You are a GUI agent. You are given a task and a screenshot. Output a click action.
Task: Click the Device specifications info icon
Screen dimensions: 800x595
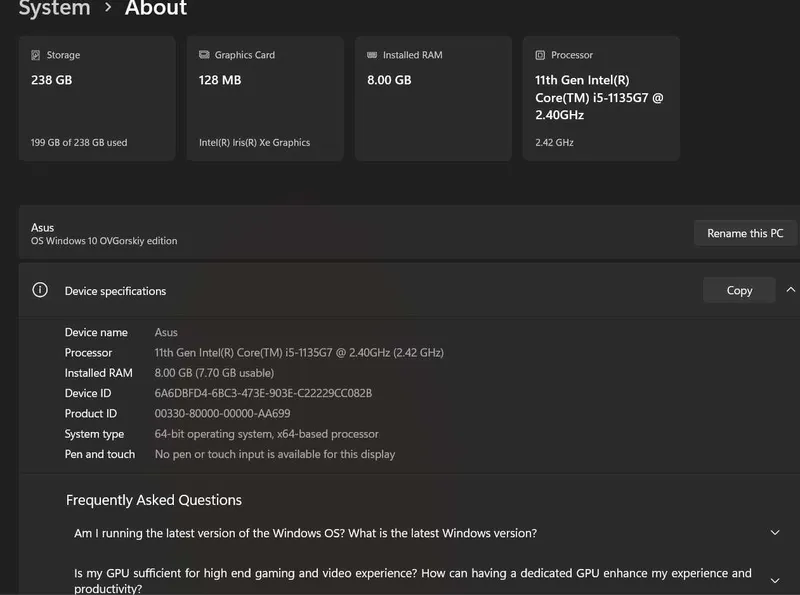(x=40, y=290)
